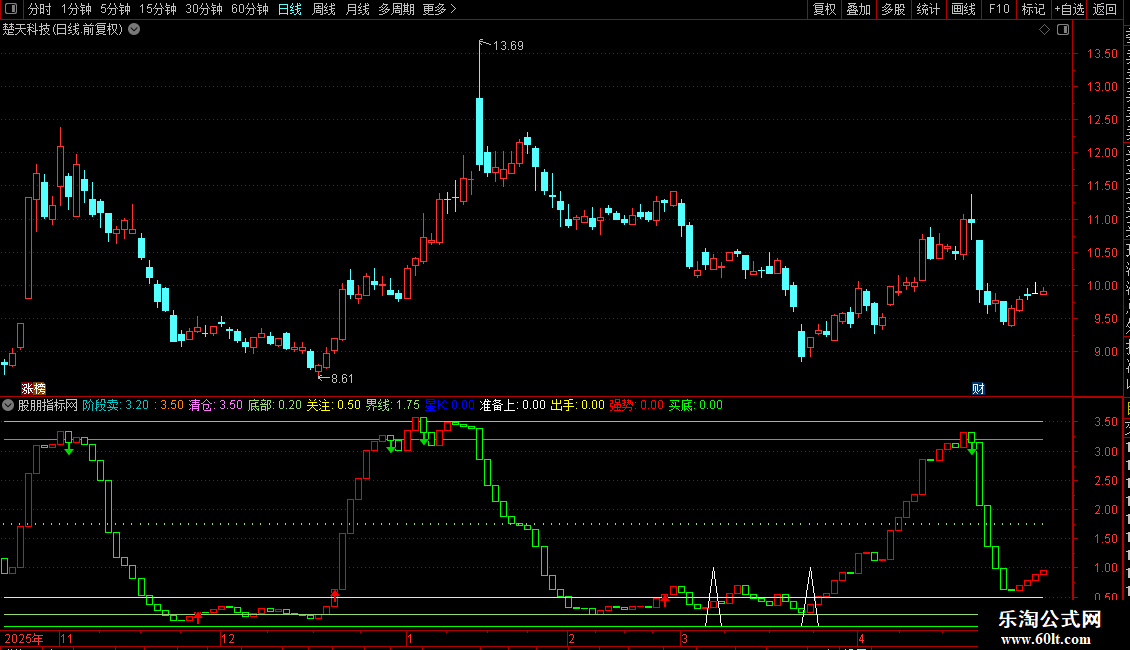Click the 统计 statistics button
This screenshot has width=1130, height=650.
928,9
